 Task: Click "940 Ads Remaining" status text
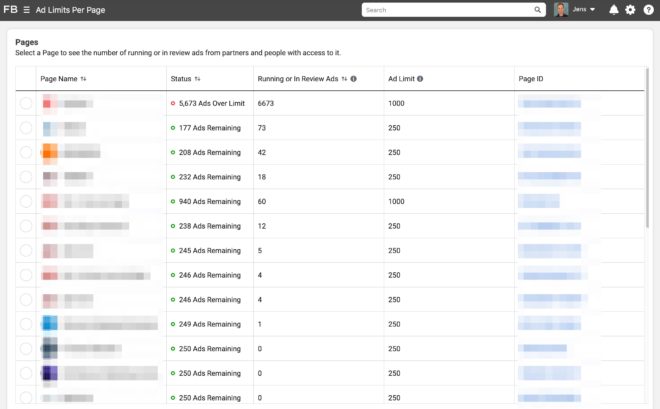coord(210,201)
